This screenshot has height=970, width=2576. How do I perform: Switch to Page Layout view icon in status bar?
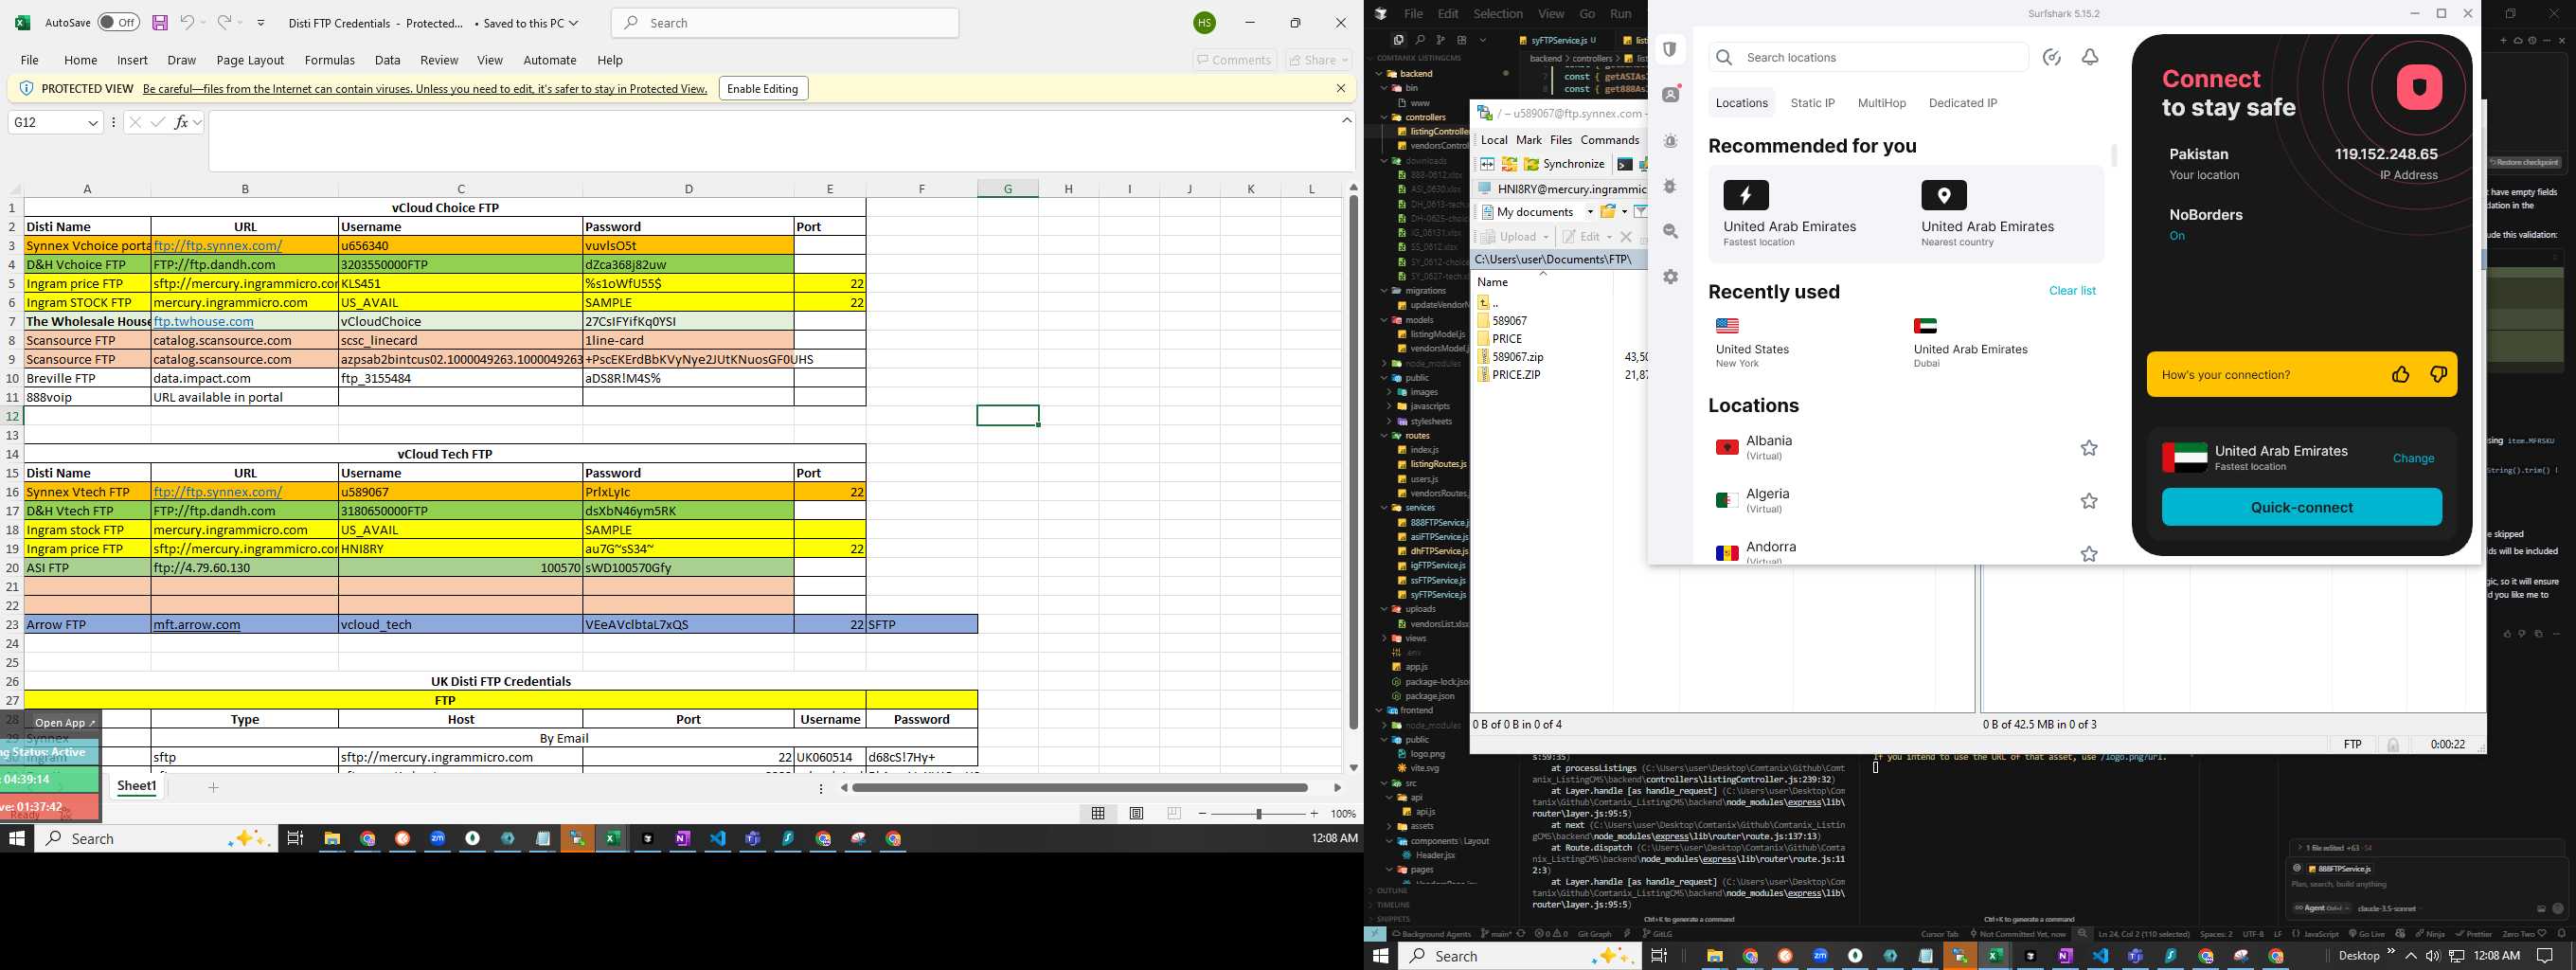[1136, 813]
